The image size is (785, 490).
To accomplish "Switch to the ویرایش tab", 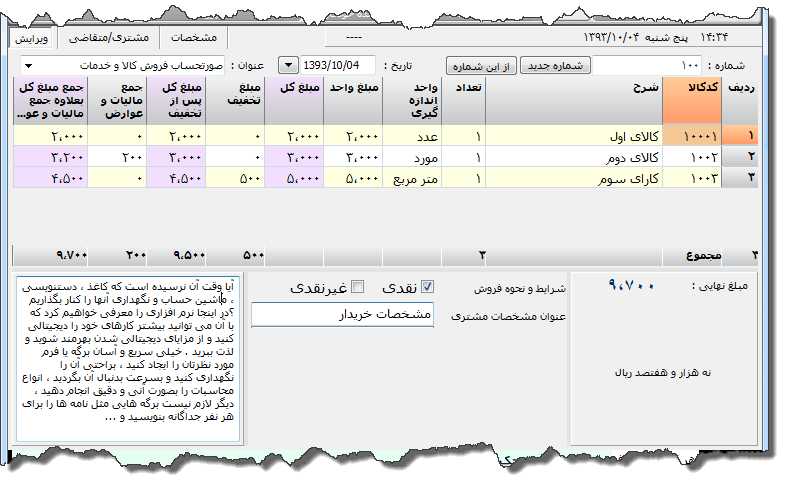I will (32, 37).
